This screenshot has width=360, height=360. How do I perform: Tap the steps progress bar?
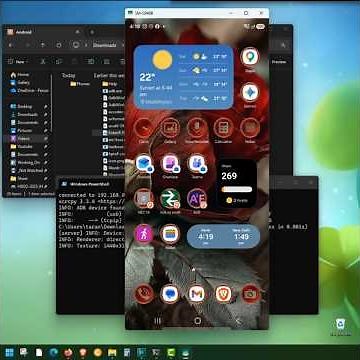pos(237,189)
